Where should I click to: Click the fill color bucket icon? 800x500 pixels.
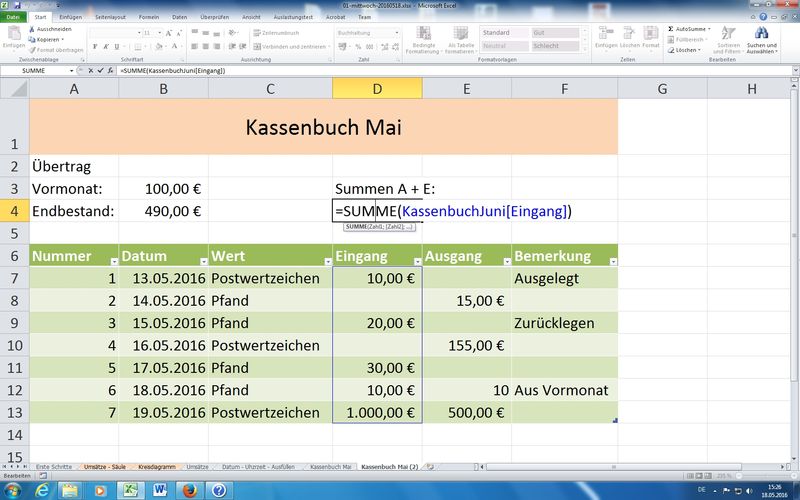[159, 46]
